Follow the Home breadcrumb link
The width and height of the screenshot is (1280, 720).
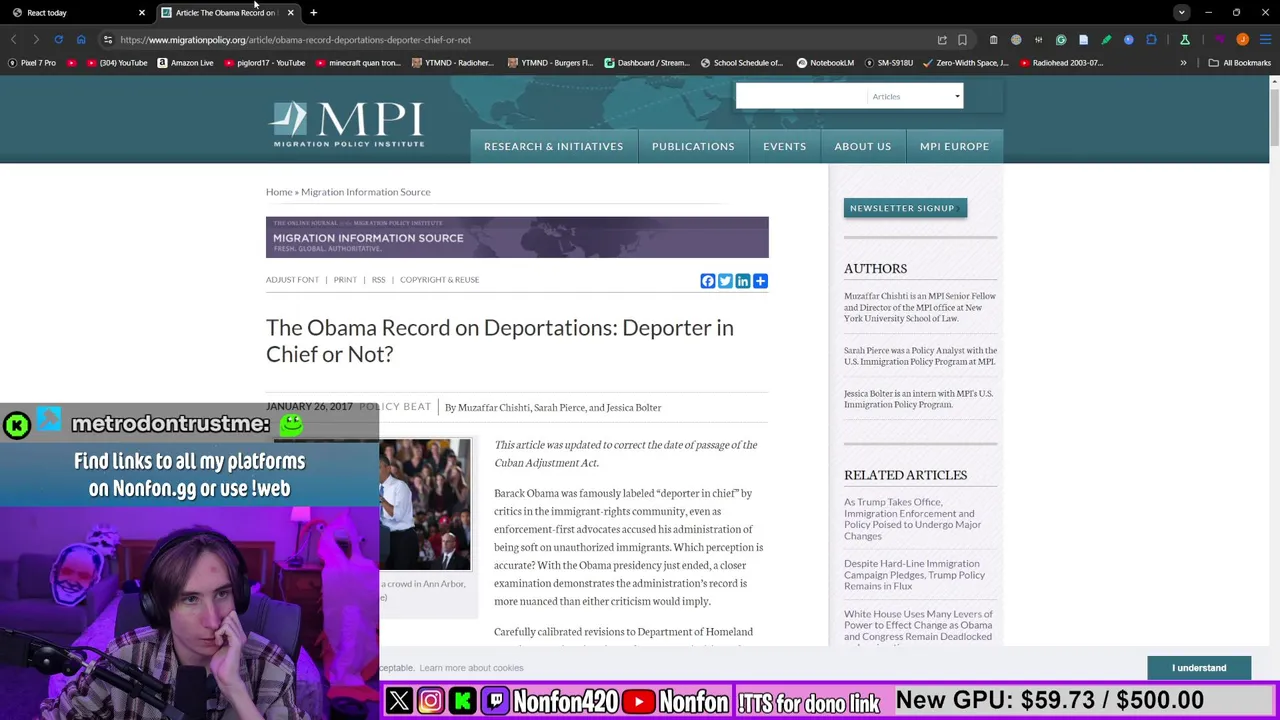(x=279, y=192)
